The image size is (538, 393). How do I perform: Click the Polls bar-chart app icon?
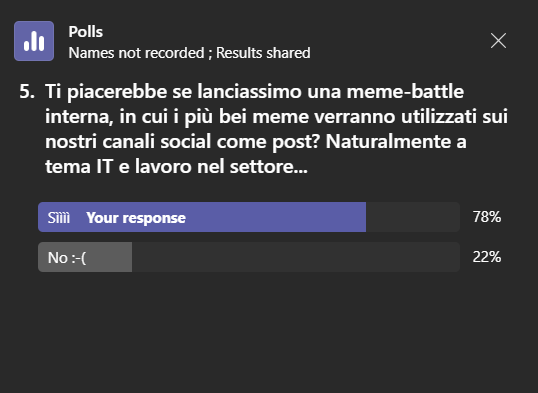click(x=34, y=41)
